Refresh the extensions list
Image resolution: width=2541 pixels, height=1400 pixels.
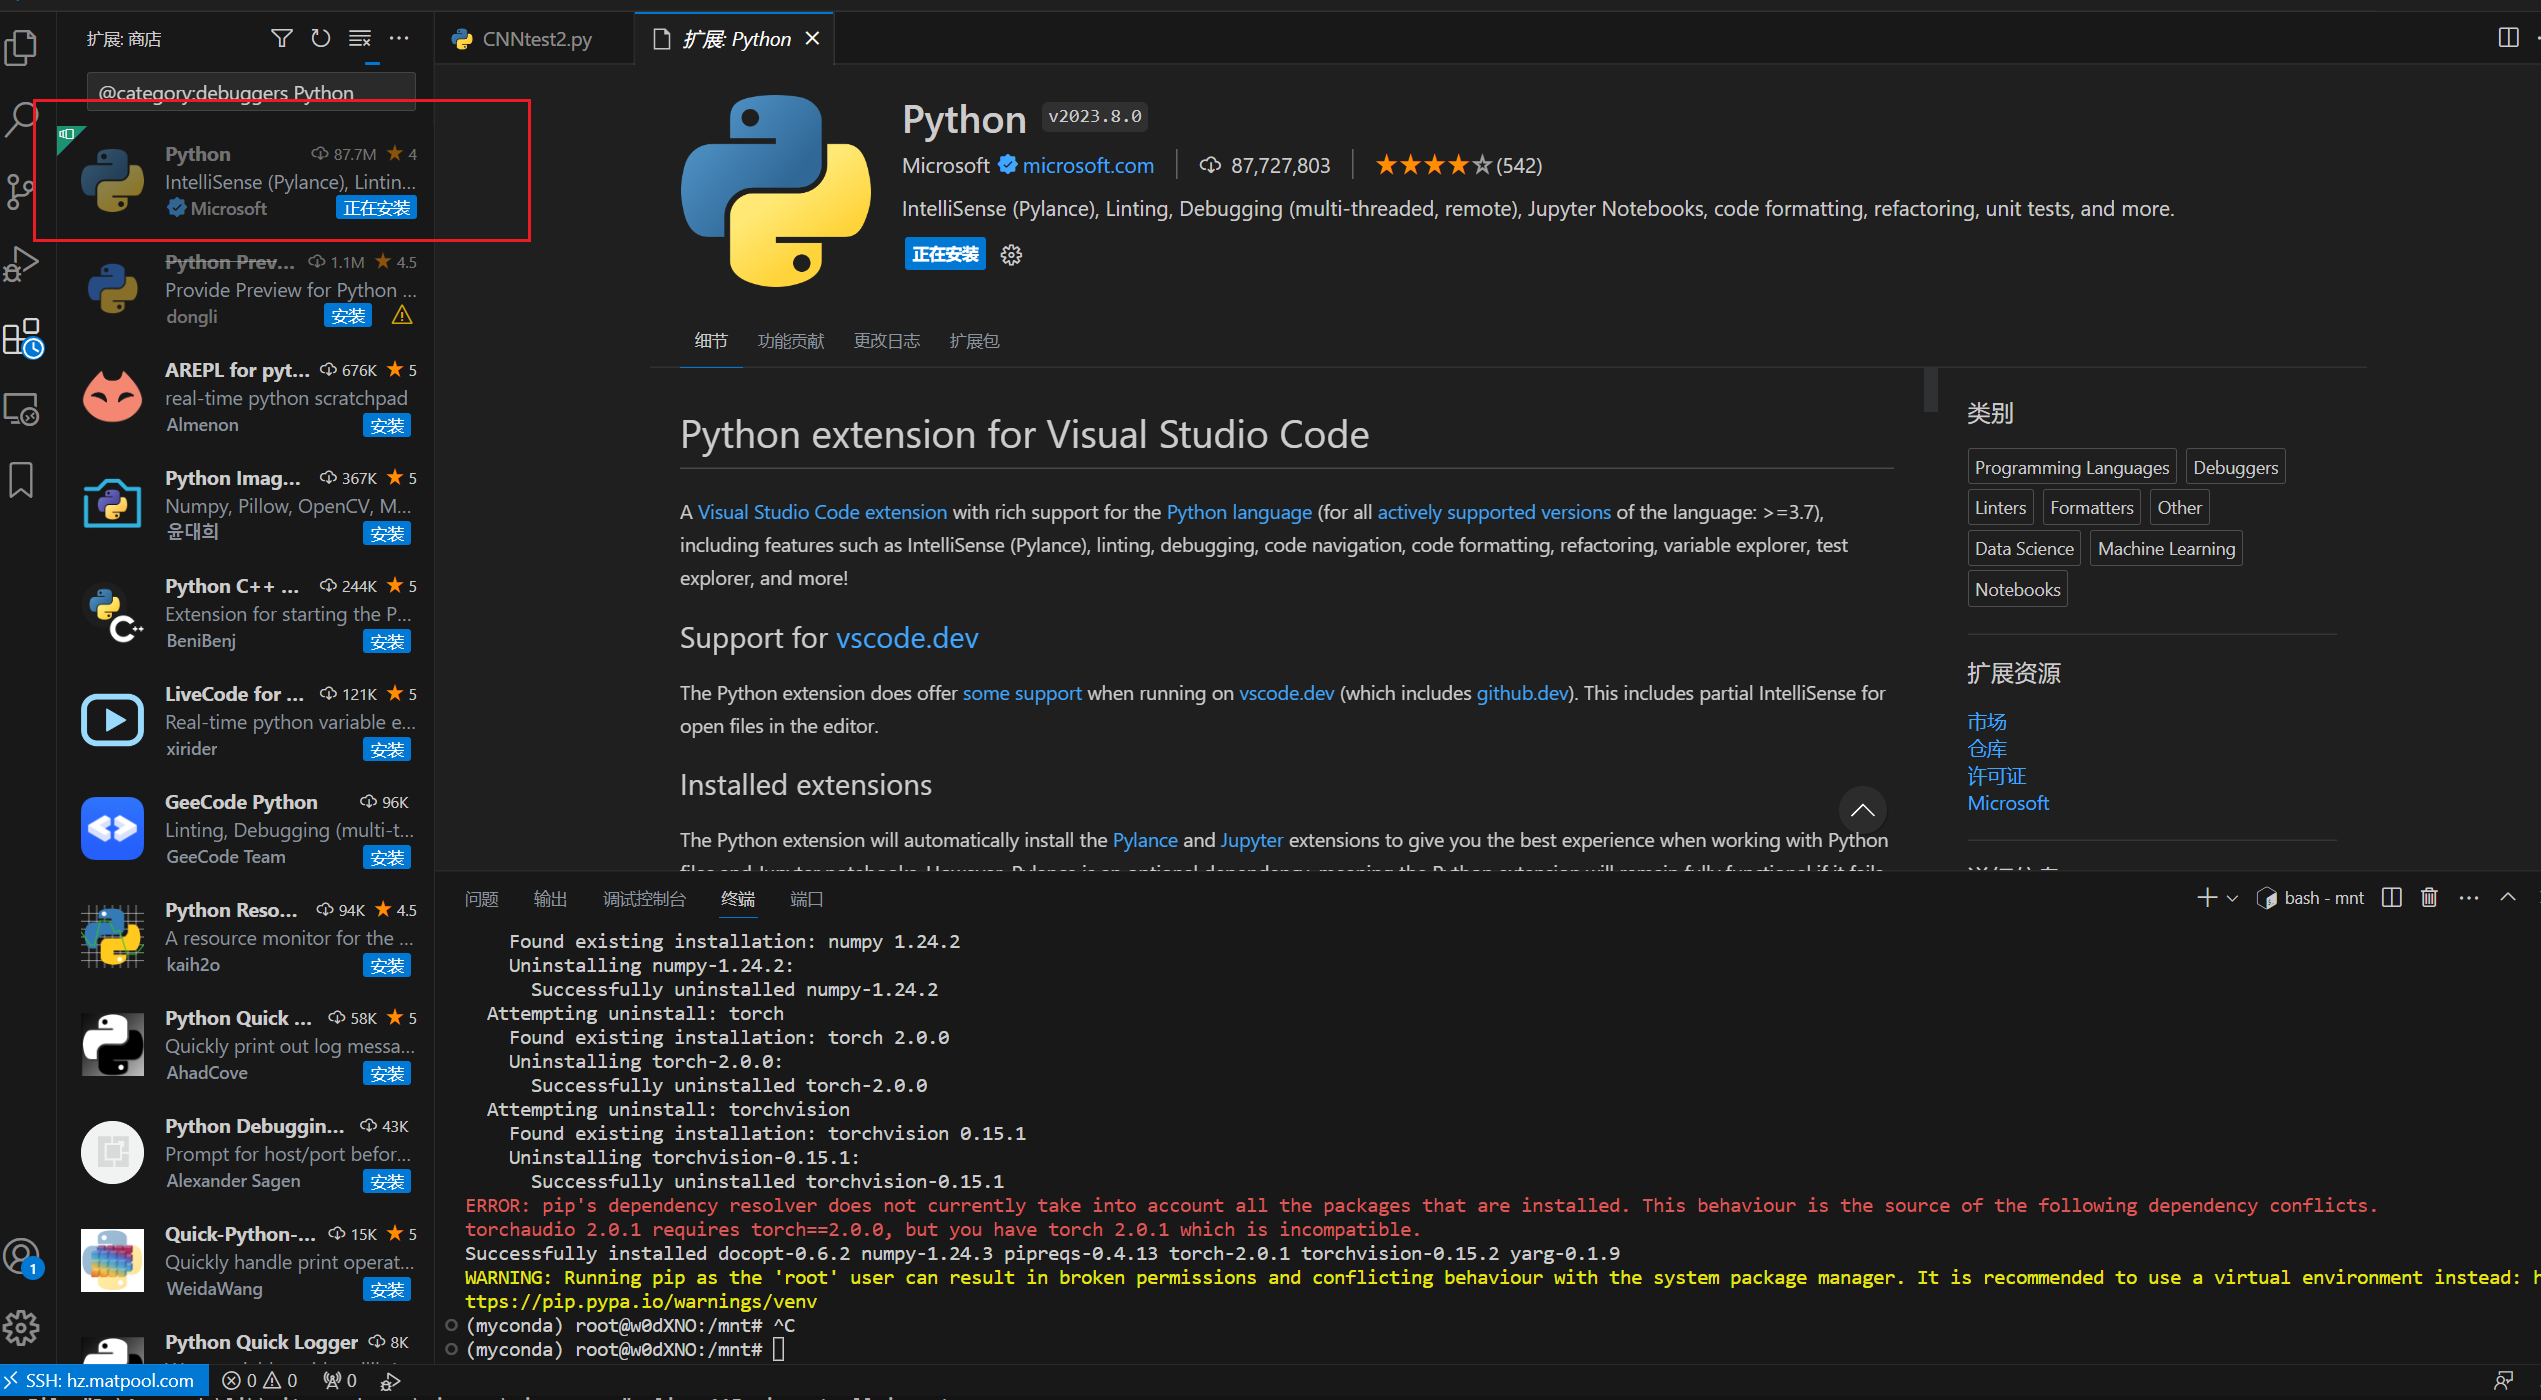click(320, 38)
